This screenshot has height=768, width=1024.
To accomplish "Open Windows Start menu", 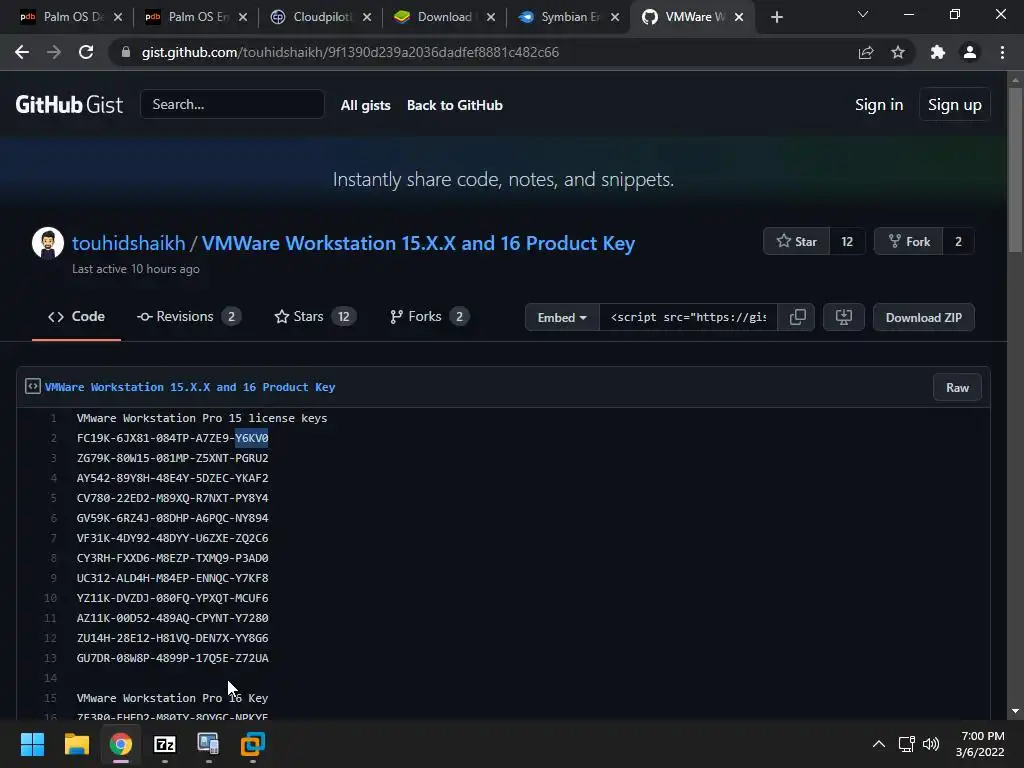I will tap(32, 744).
